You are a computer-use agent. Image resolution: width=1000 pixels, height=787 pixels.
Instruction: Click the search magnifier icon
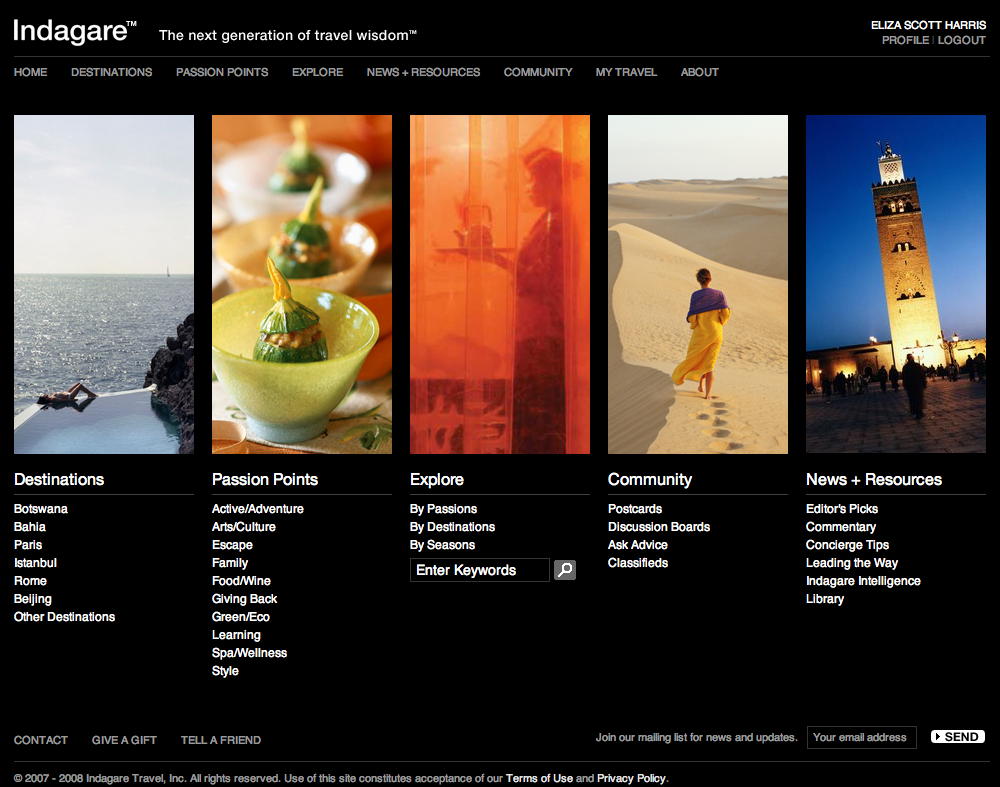coord(565,570)
